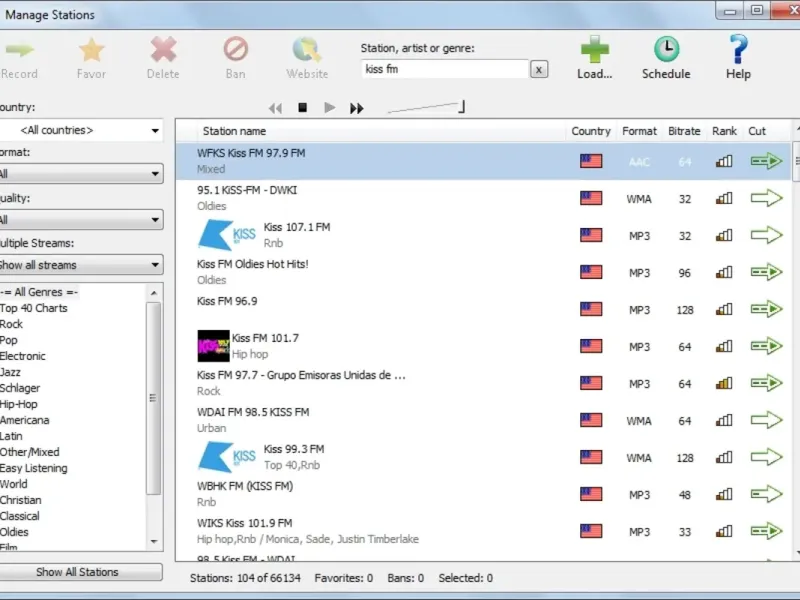Click Cut arrow for Kiss 99.3 FM
Viewport: 800px width, 600px height.
766,457
